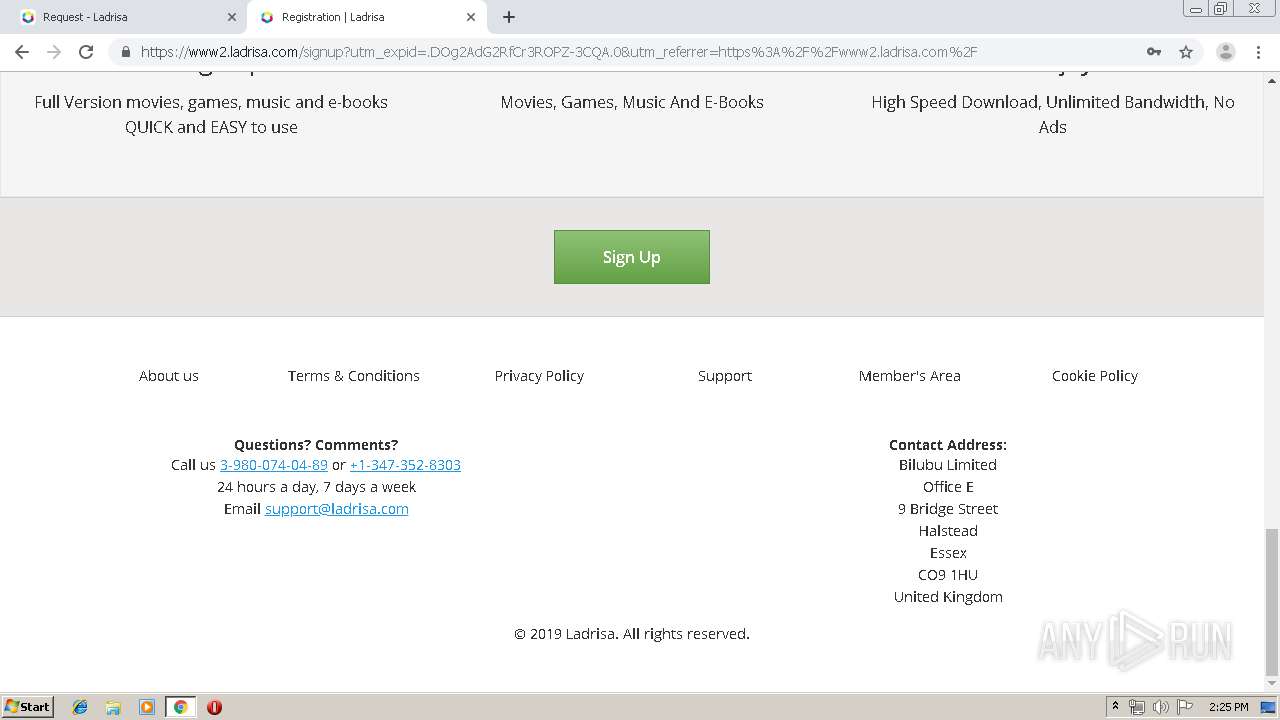
Task: Reload the current page
Action: pyautogui.click(x=86, y=52)
